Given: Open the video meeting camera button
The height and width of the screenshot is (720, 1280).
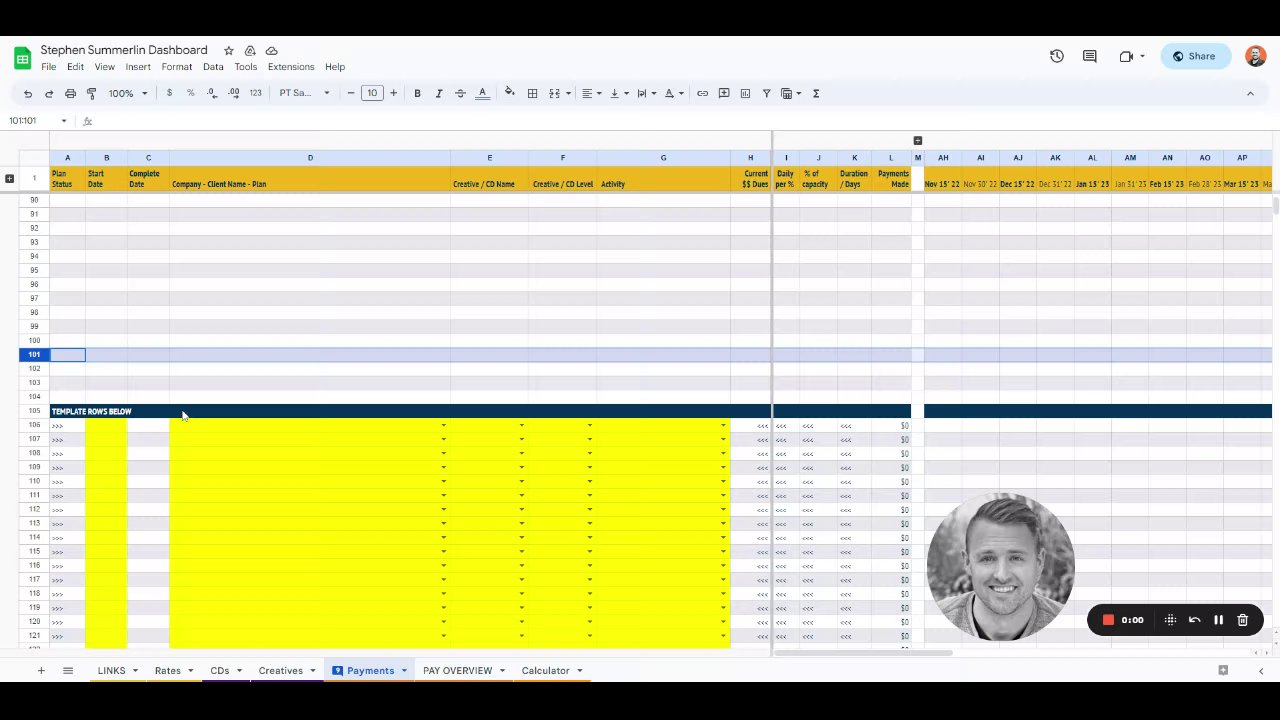Looking at the screenshot, I should click(x=1132, y=56).
